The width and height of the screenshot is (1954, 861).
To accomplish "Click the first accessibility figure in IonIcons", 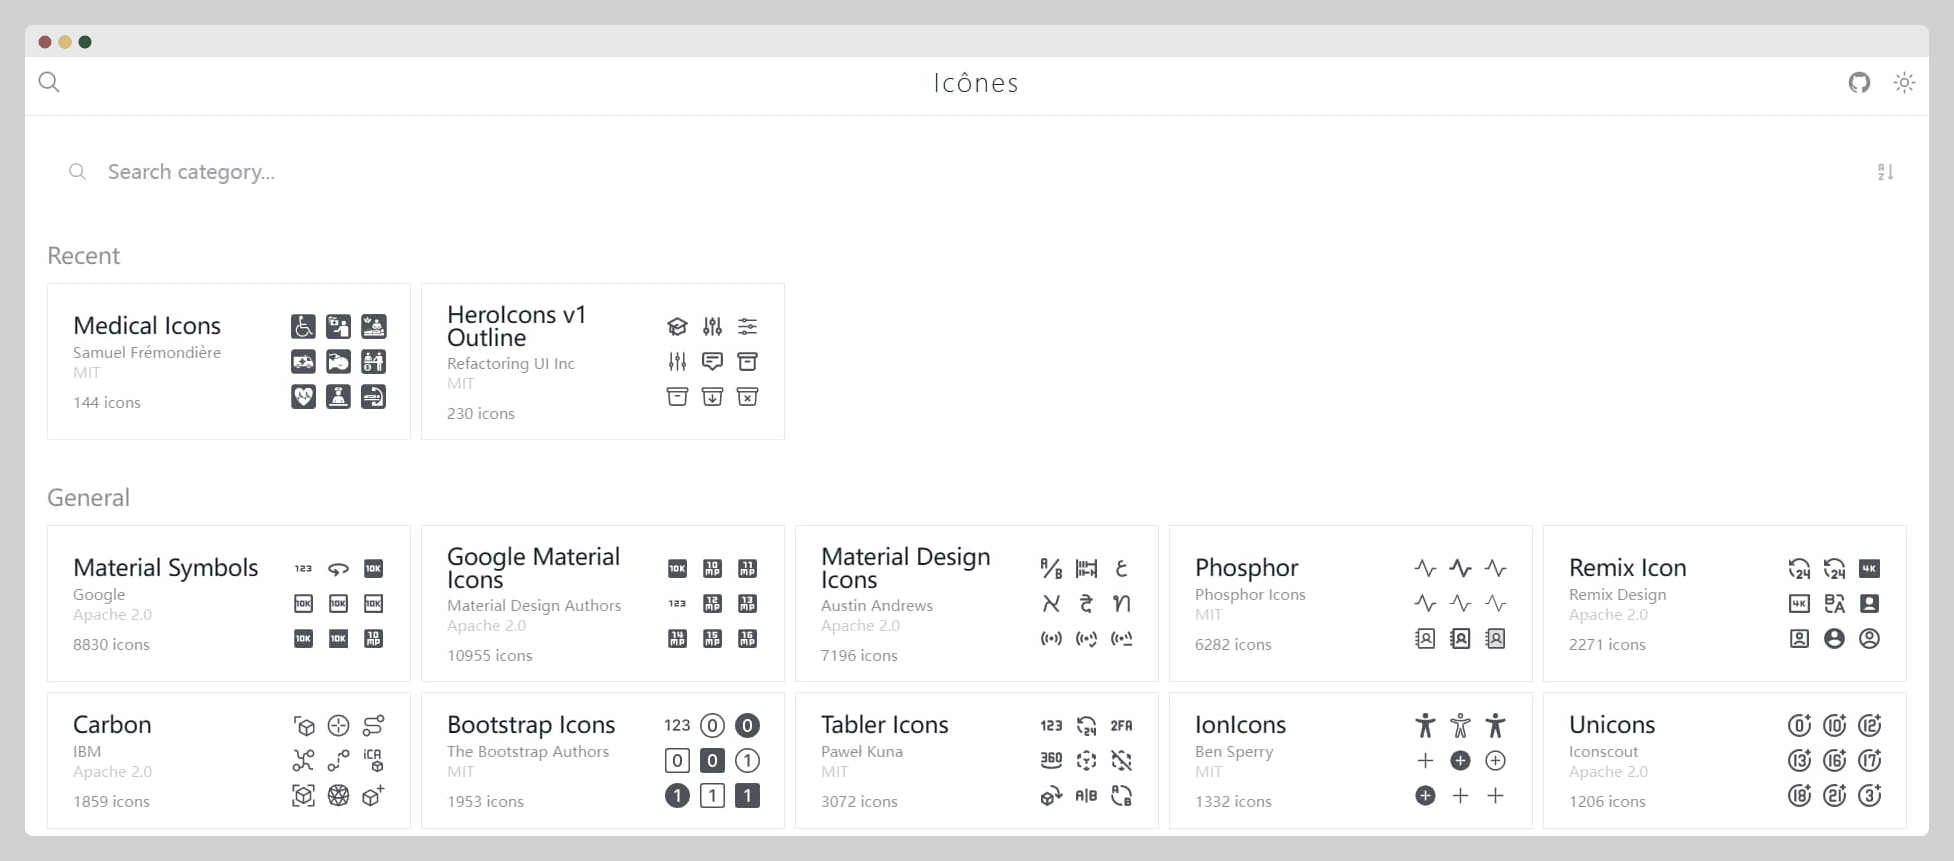I will (1425, 726).
